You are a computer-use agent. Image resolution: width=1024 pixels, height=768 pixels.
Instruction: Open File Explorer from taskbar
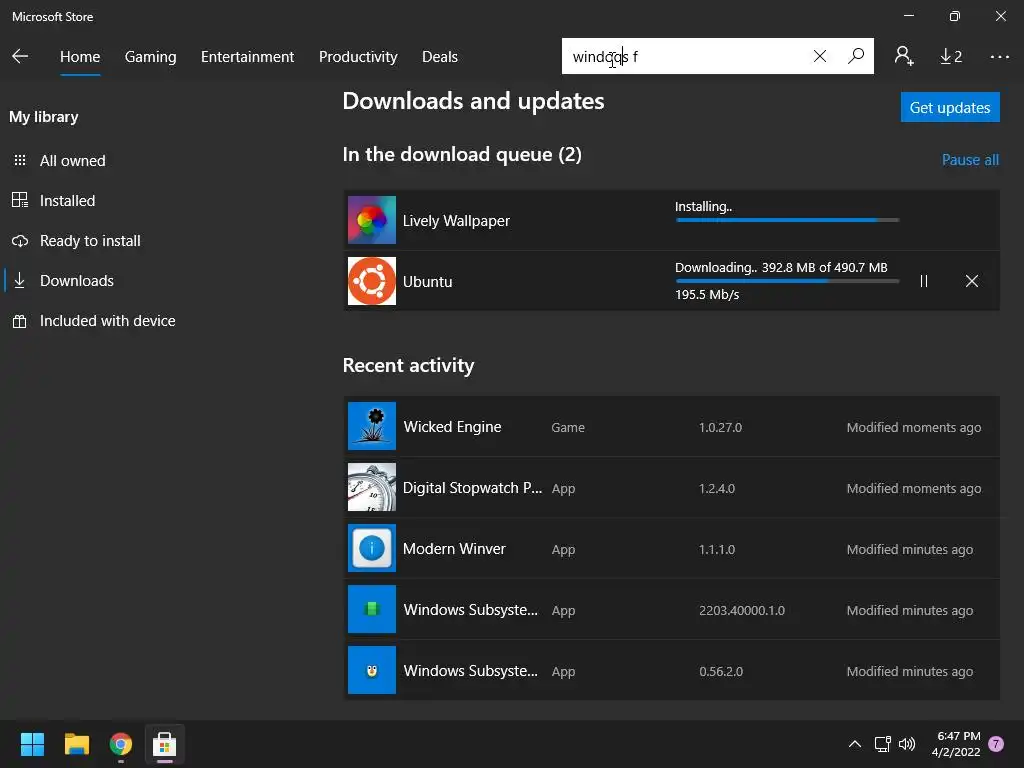point(76,744)
